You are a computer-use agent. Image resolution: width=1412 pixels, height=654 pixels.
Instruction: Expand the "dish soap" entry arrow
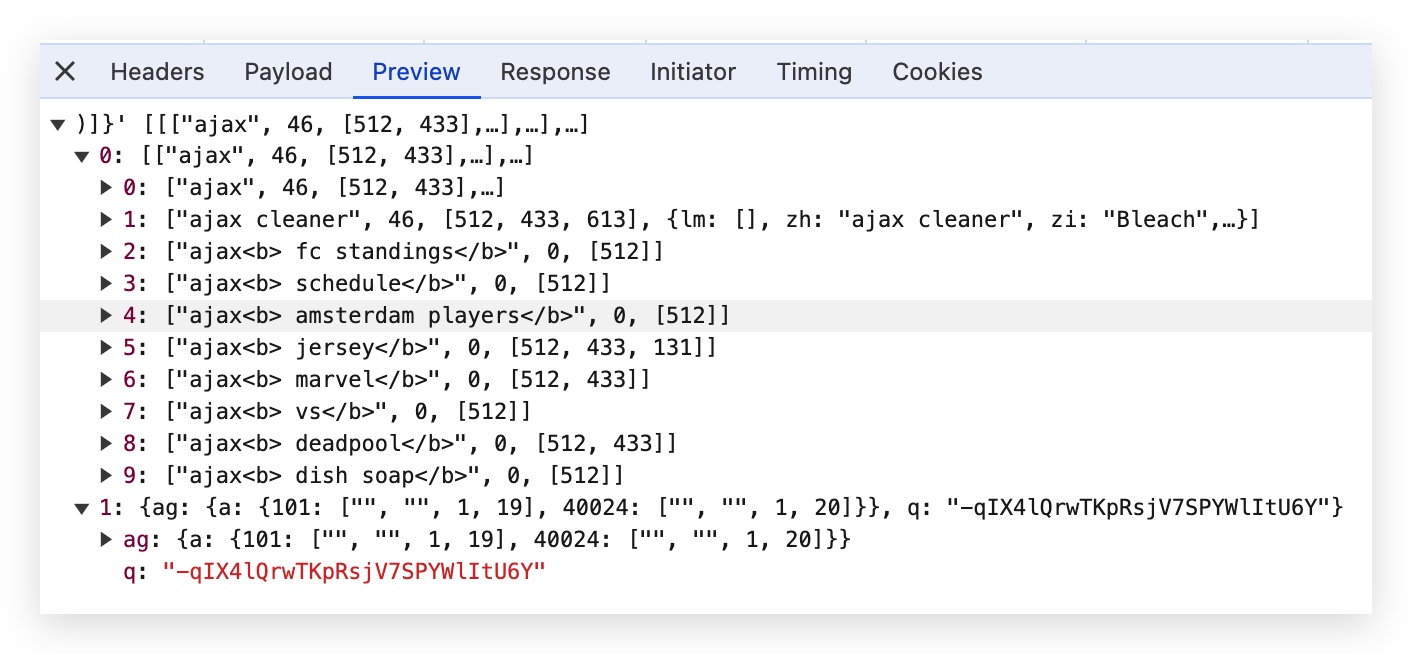pyautogui.click(x=106, y=474)
